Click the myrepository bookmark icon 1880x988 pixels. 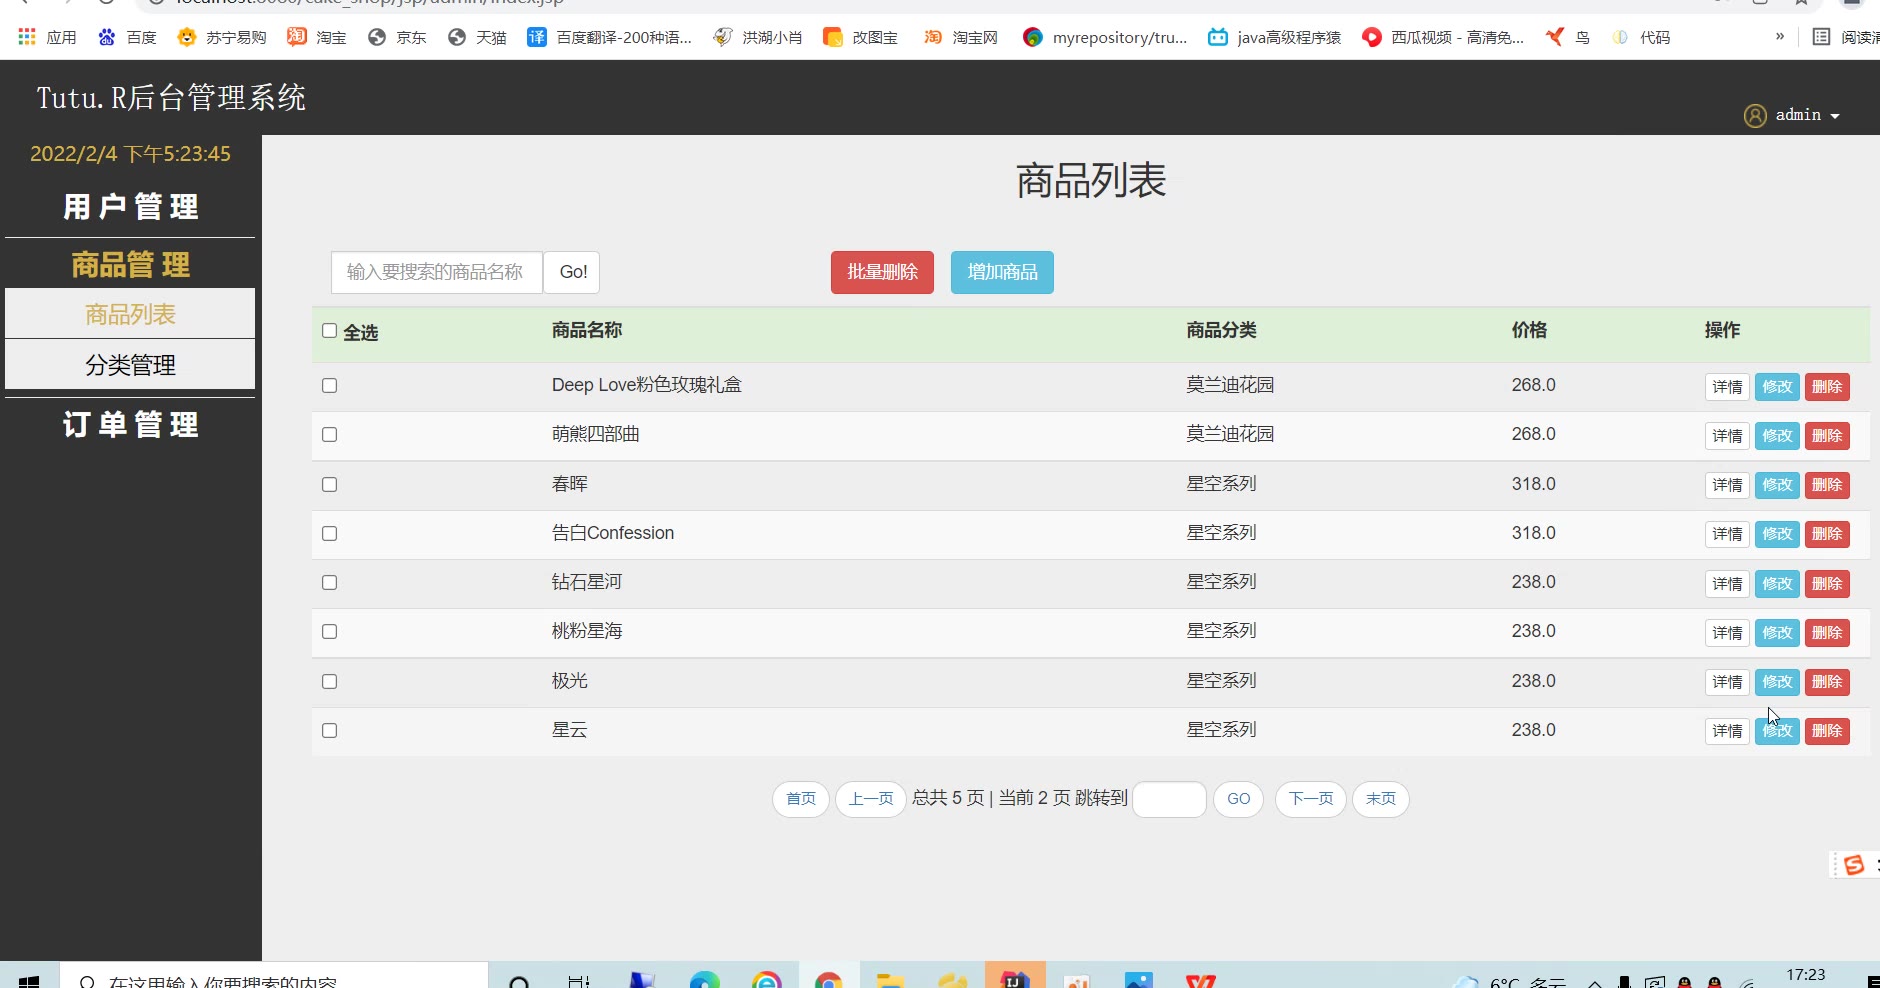click(1033, 37)
